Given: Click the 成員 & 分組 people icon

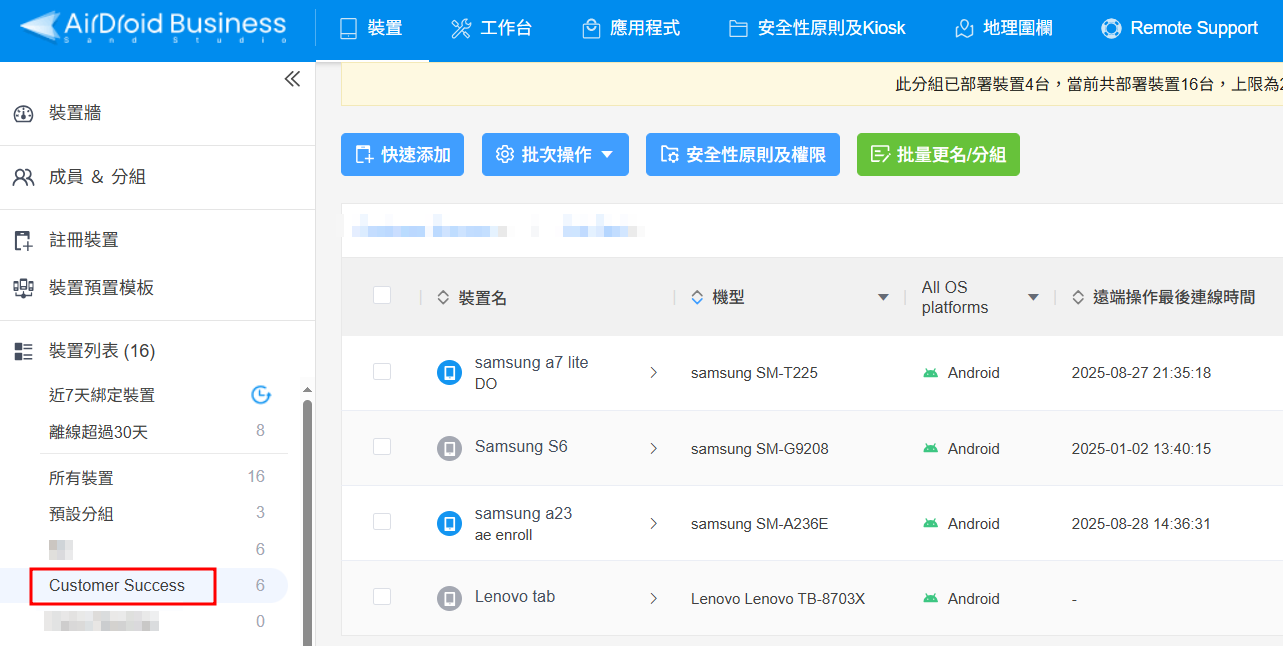Looking at the screenshot, I should (x=23, y=177).
